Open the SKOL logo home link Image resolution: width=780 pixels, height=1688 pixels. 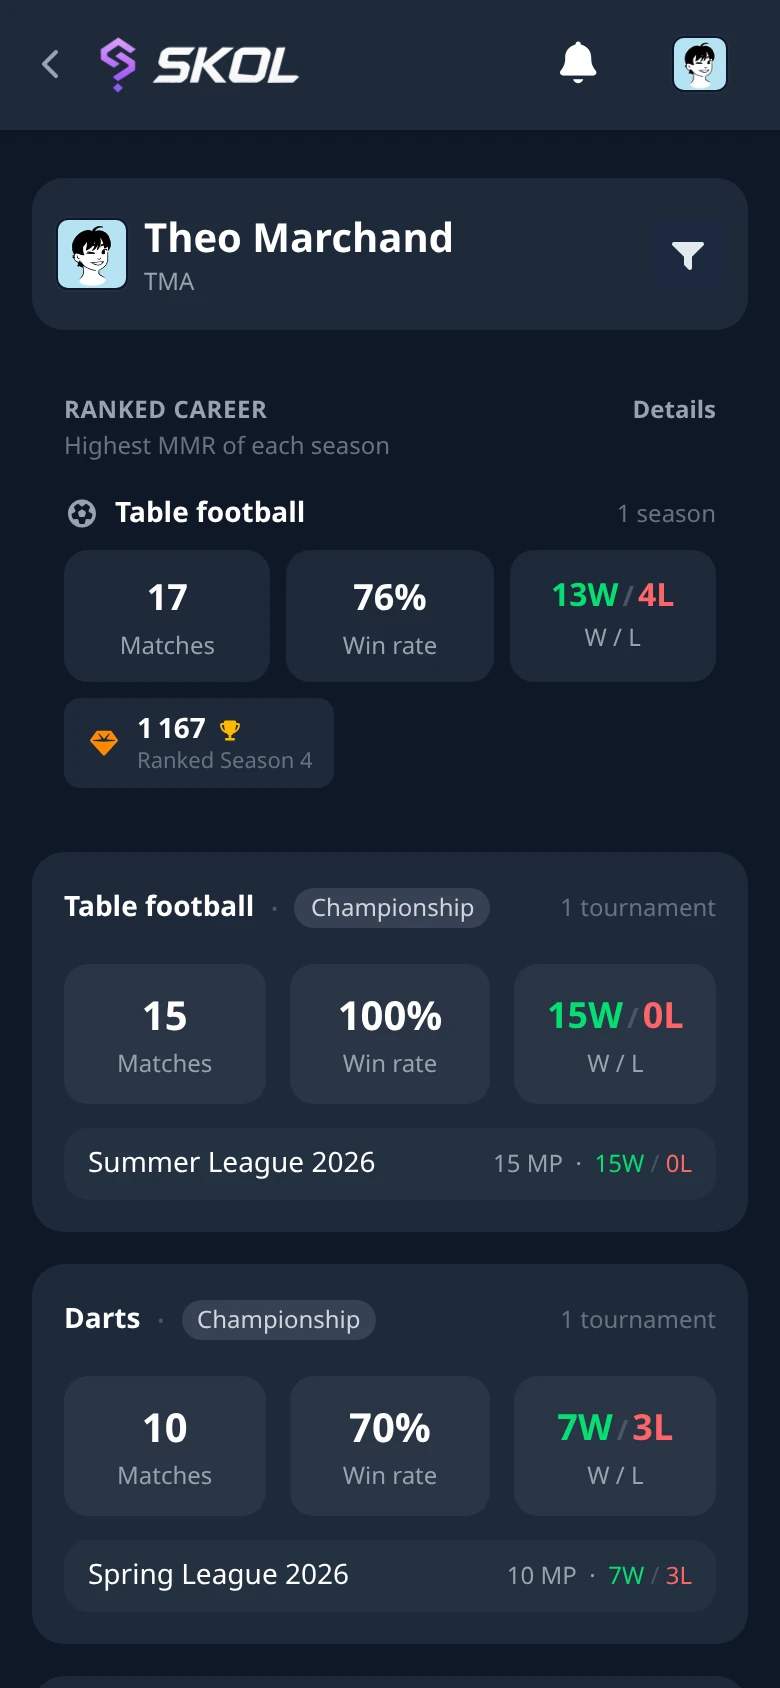click(x=199, y=65)
